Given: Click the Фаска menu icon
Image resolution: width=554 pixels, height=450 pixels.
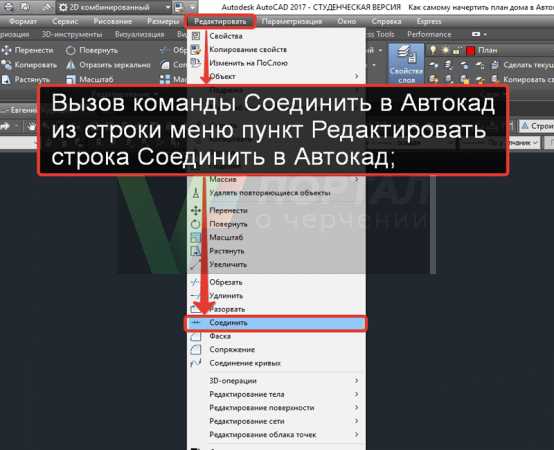Looking at the screenshot, I should tap(196, 336).
